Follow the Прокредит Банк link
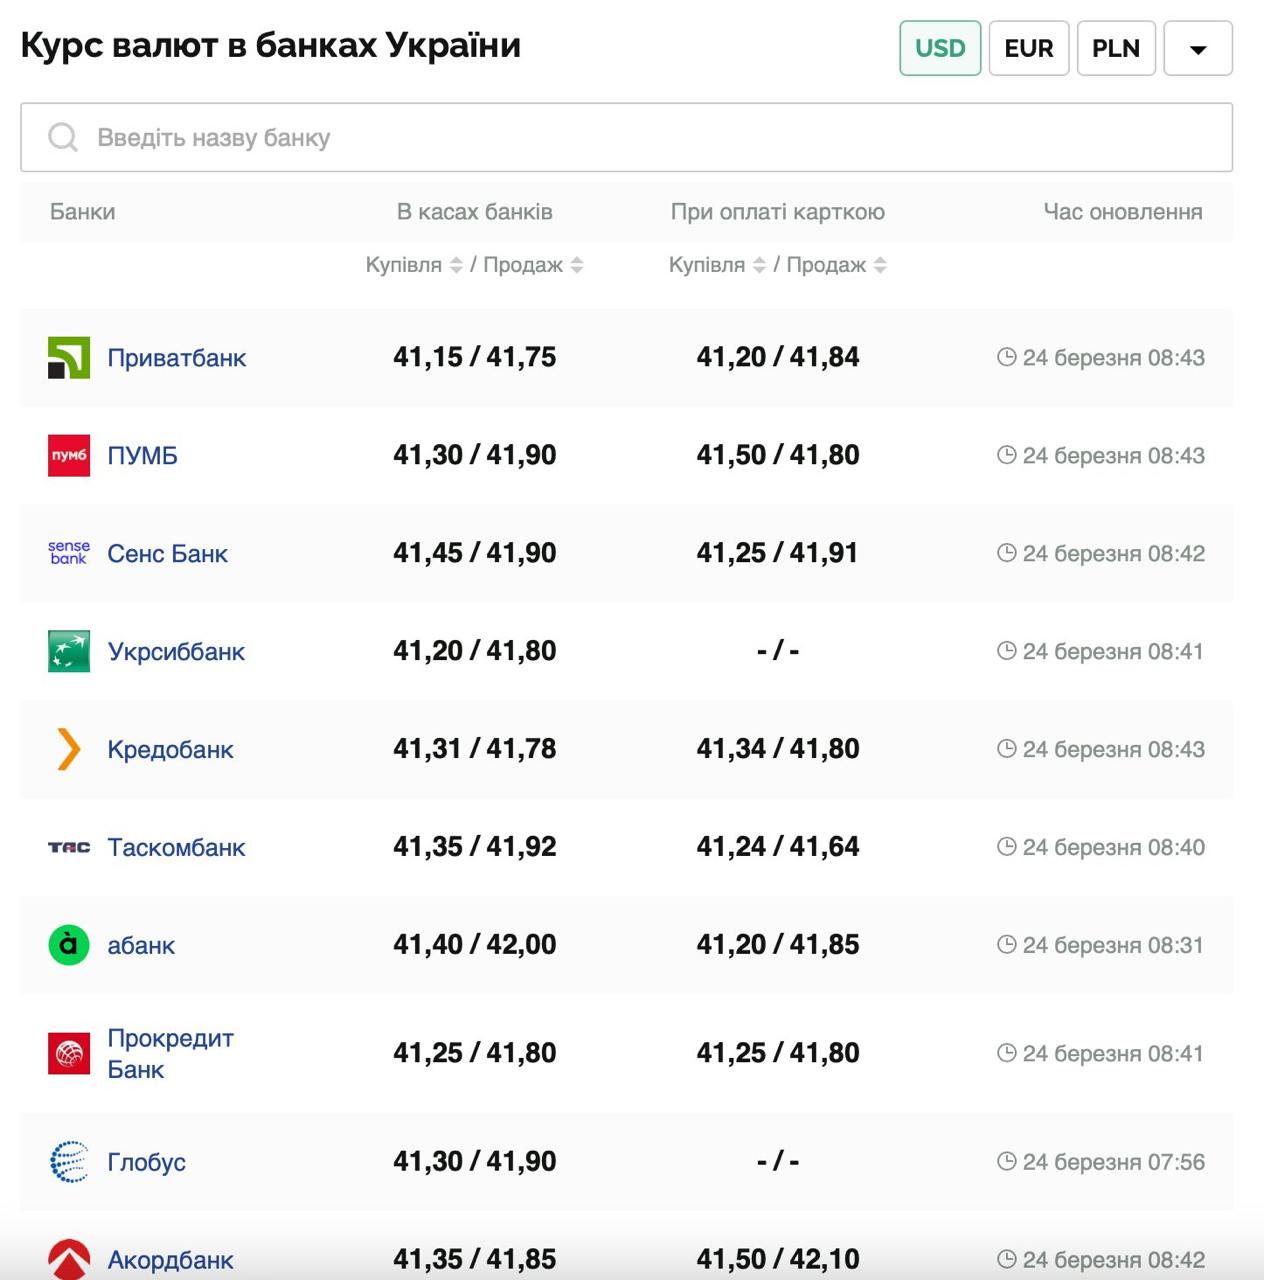This screenshot has width=1264, height=1280. click(170, 1053)
